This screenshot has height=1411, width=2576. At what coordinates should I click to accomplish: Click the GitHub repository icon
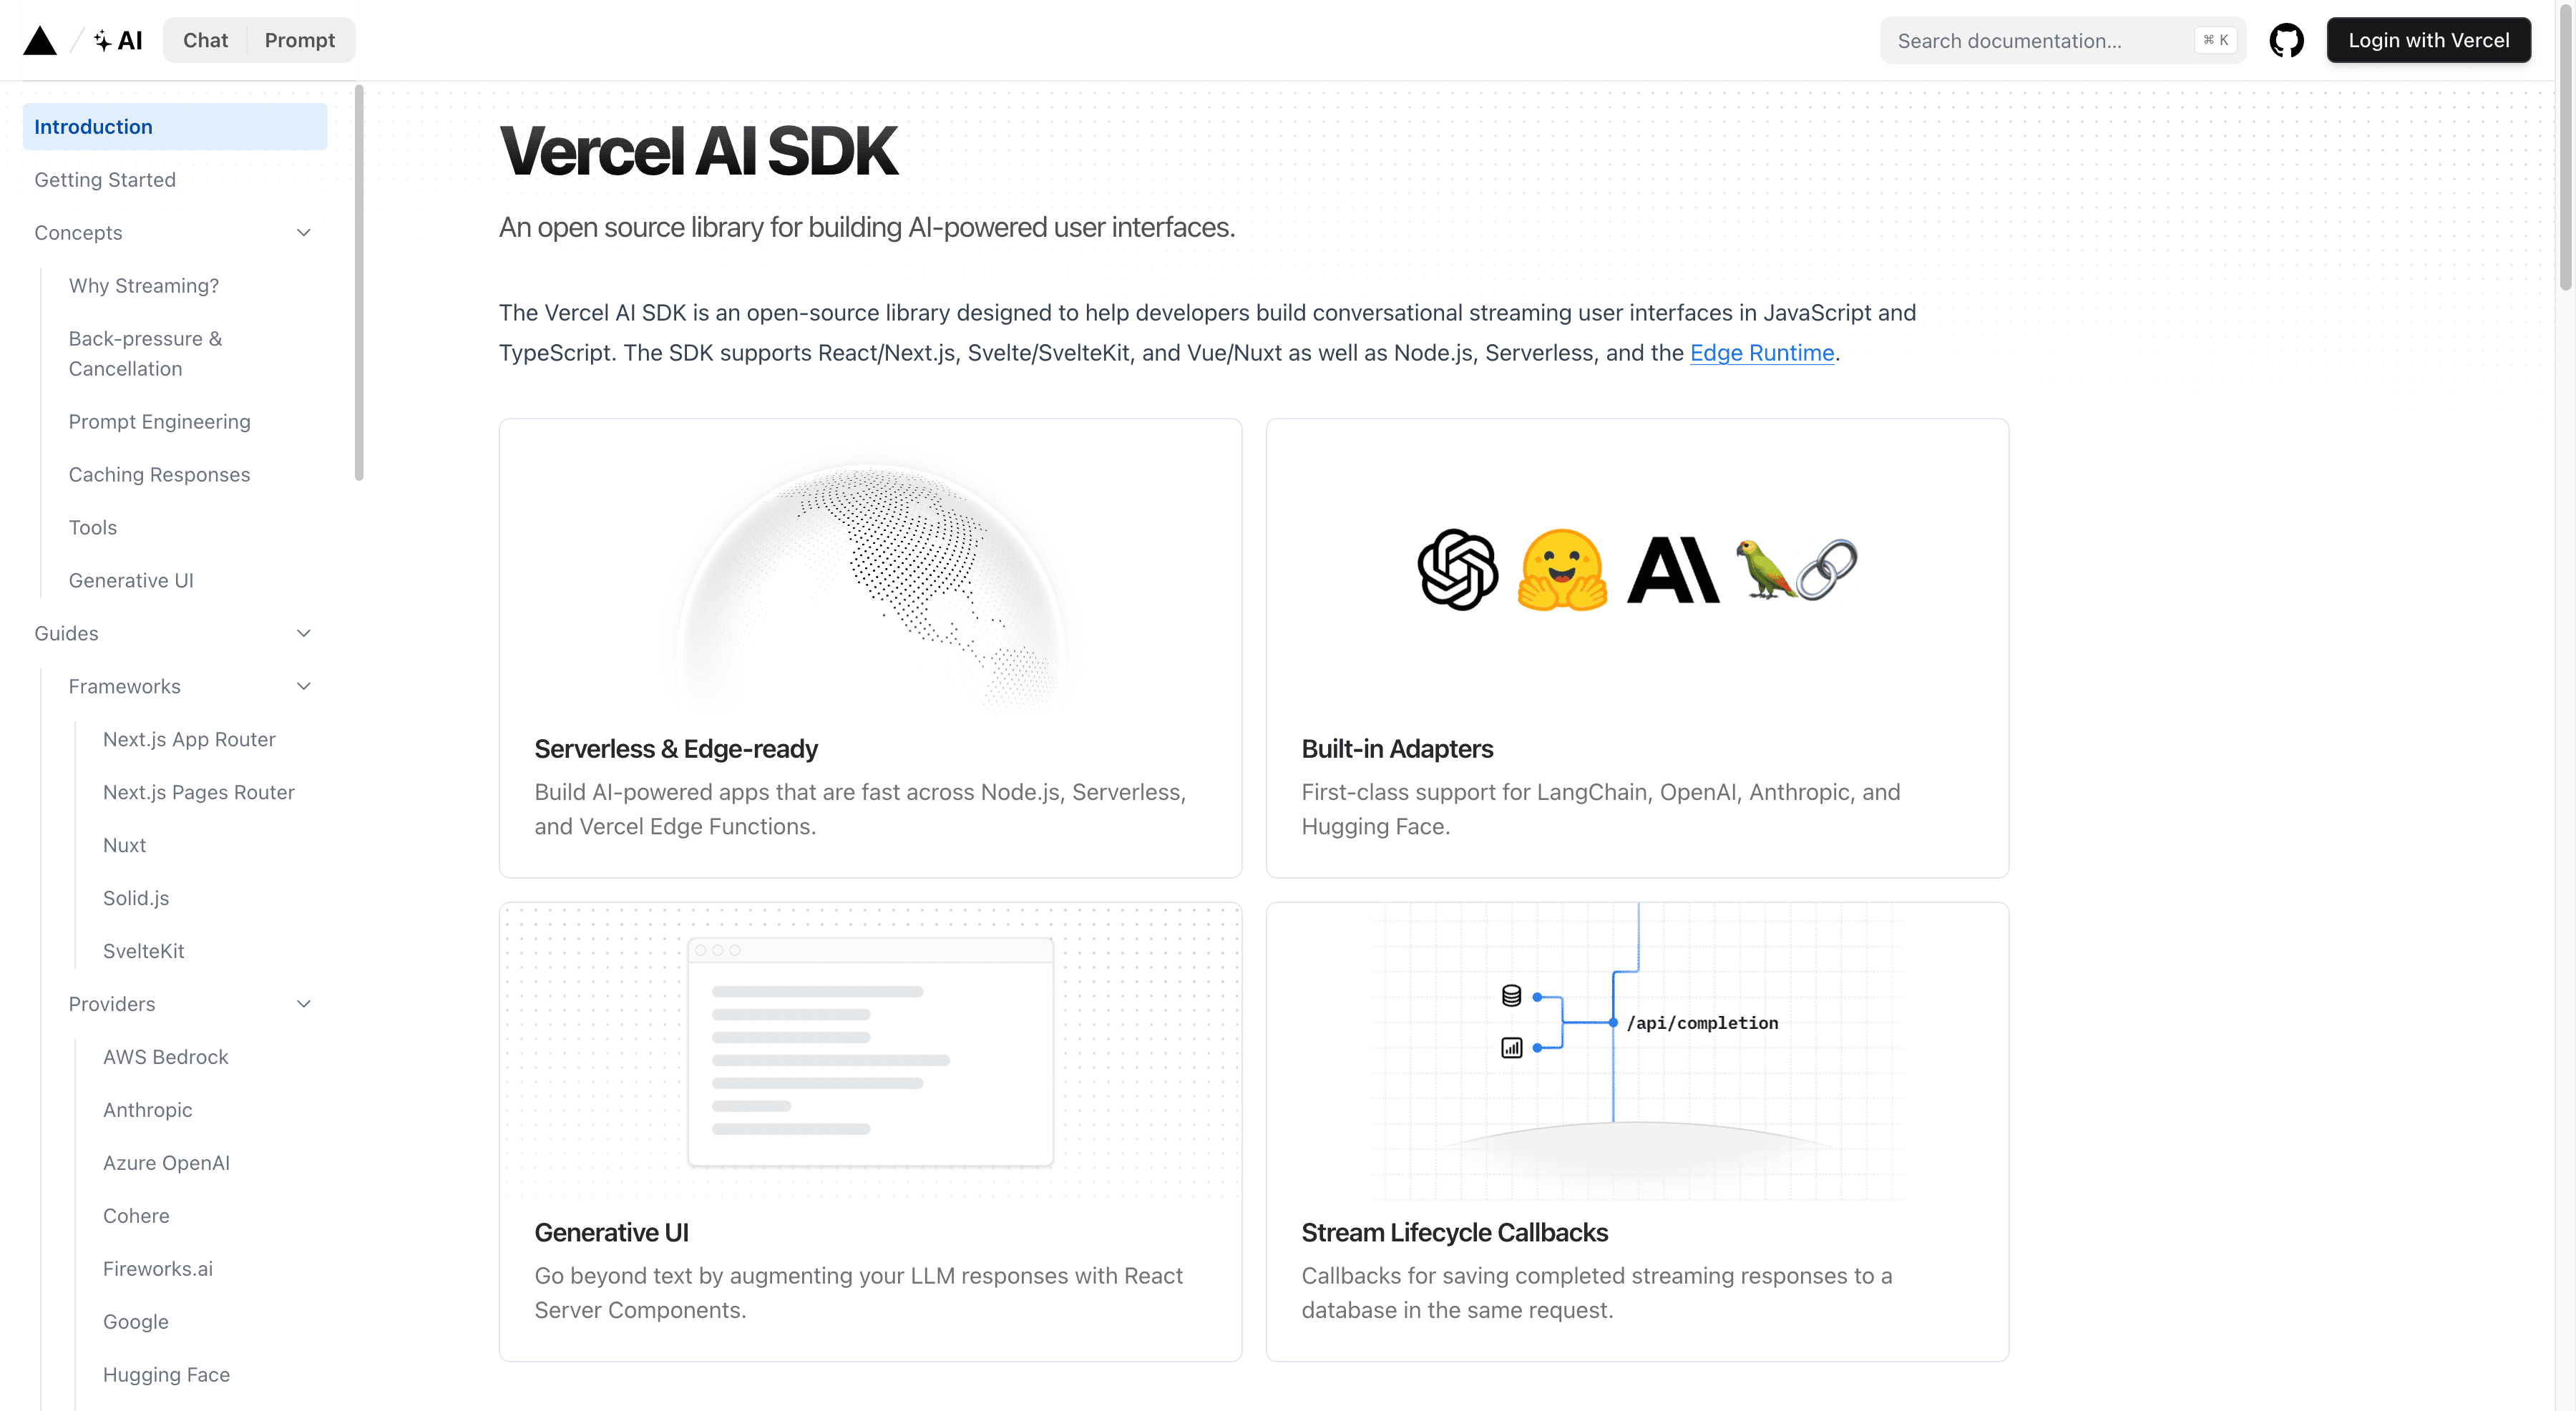pyautogui.click(x=2289, y=38)
